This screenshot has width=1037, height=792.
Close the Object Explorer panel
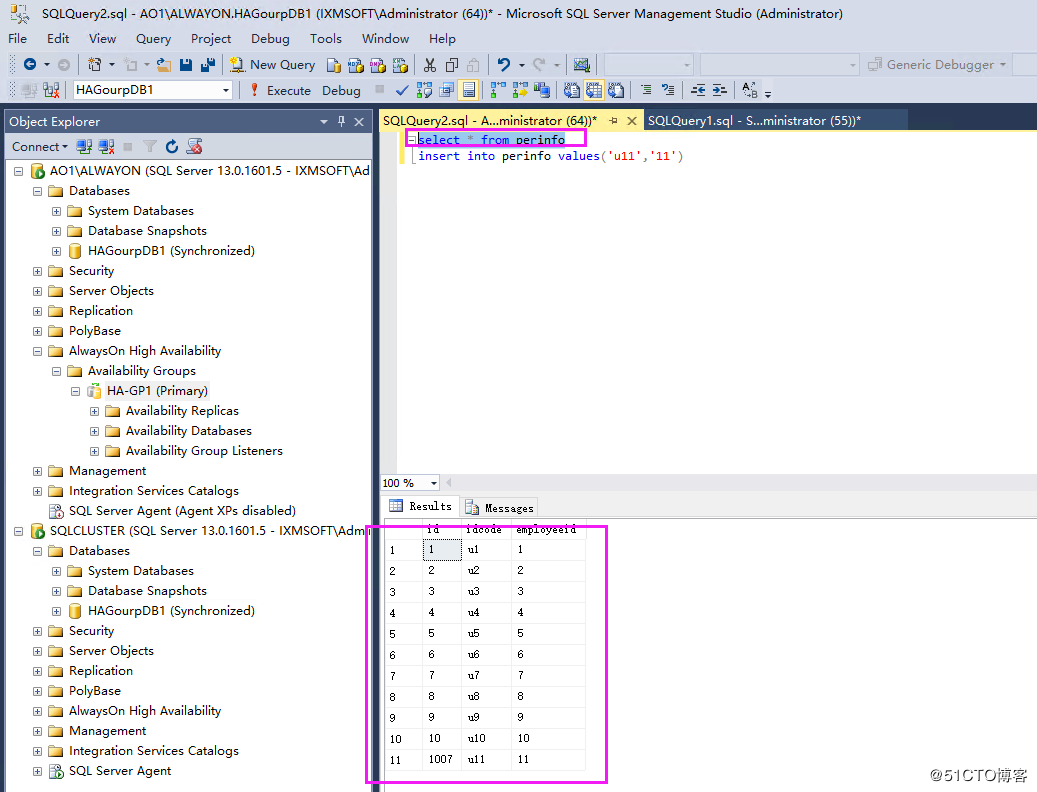[359, 122]
